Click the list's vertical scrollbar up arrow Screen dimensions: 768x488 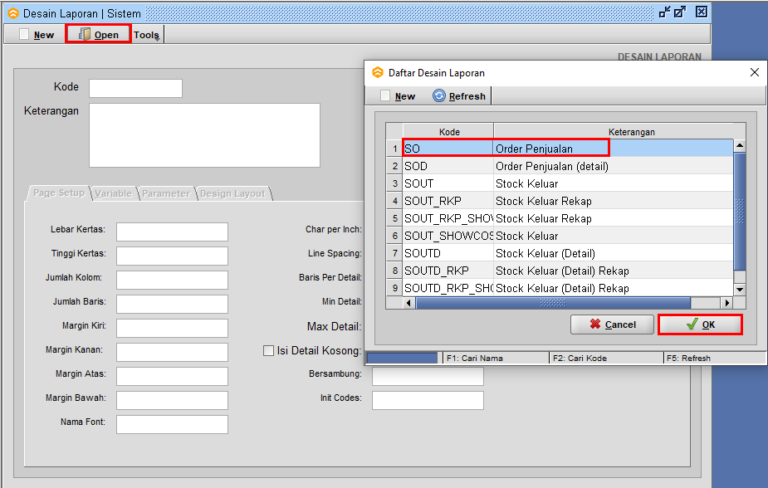click(x=740, y=146)
